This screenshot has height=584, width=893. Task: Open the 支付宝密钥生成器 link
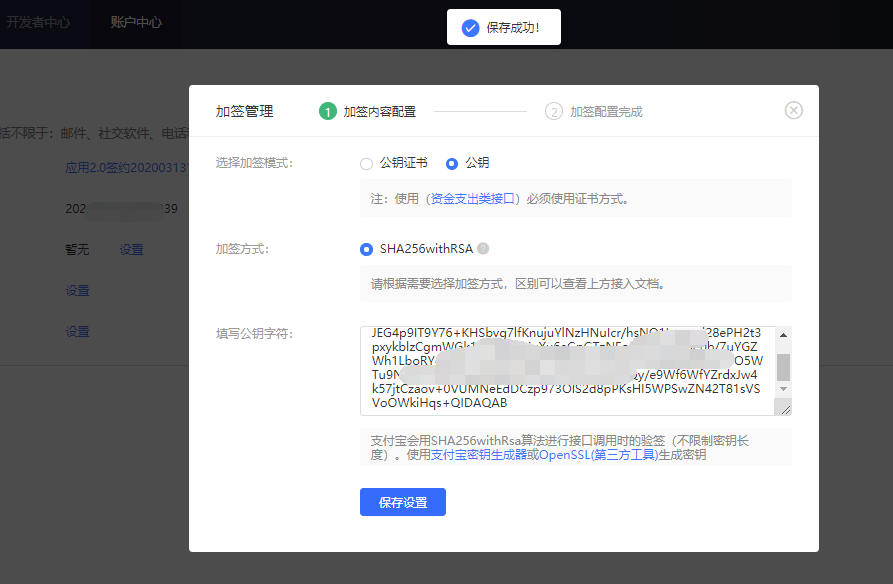[x=478, y=455]
